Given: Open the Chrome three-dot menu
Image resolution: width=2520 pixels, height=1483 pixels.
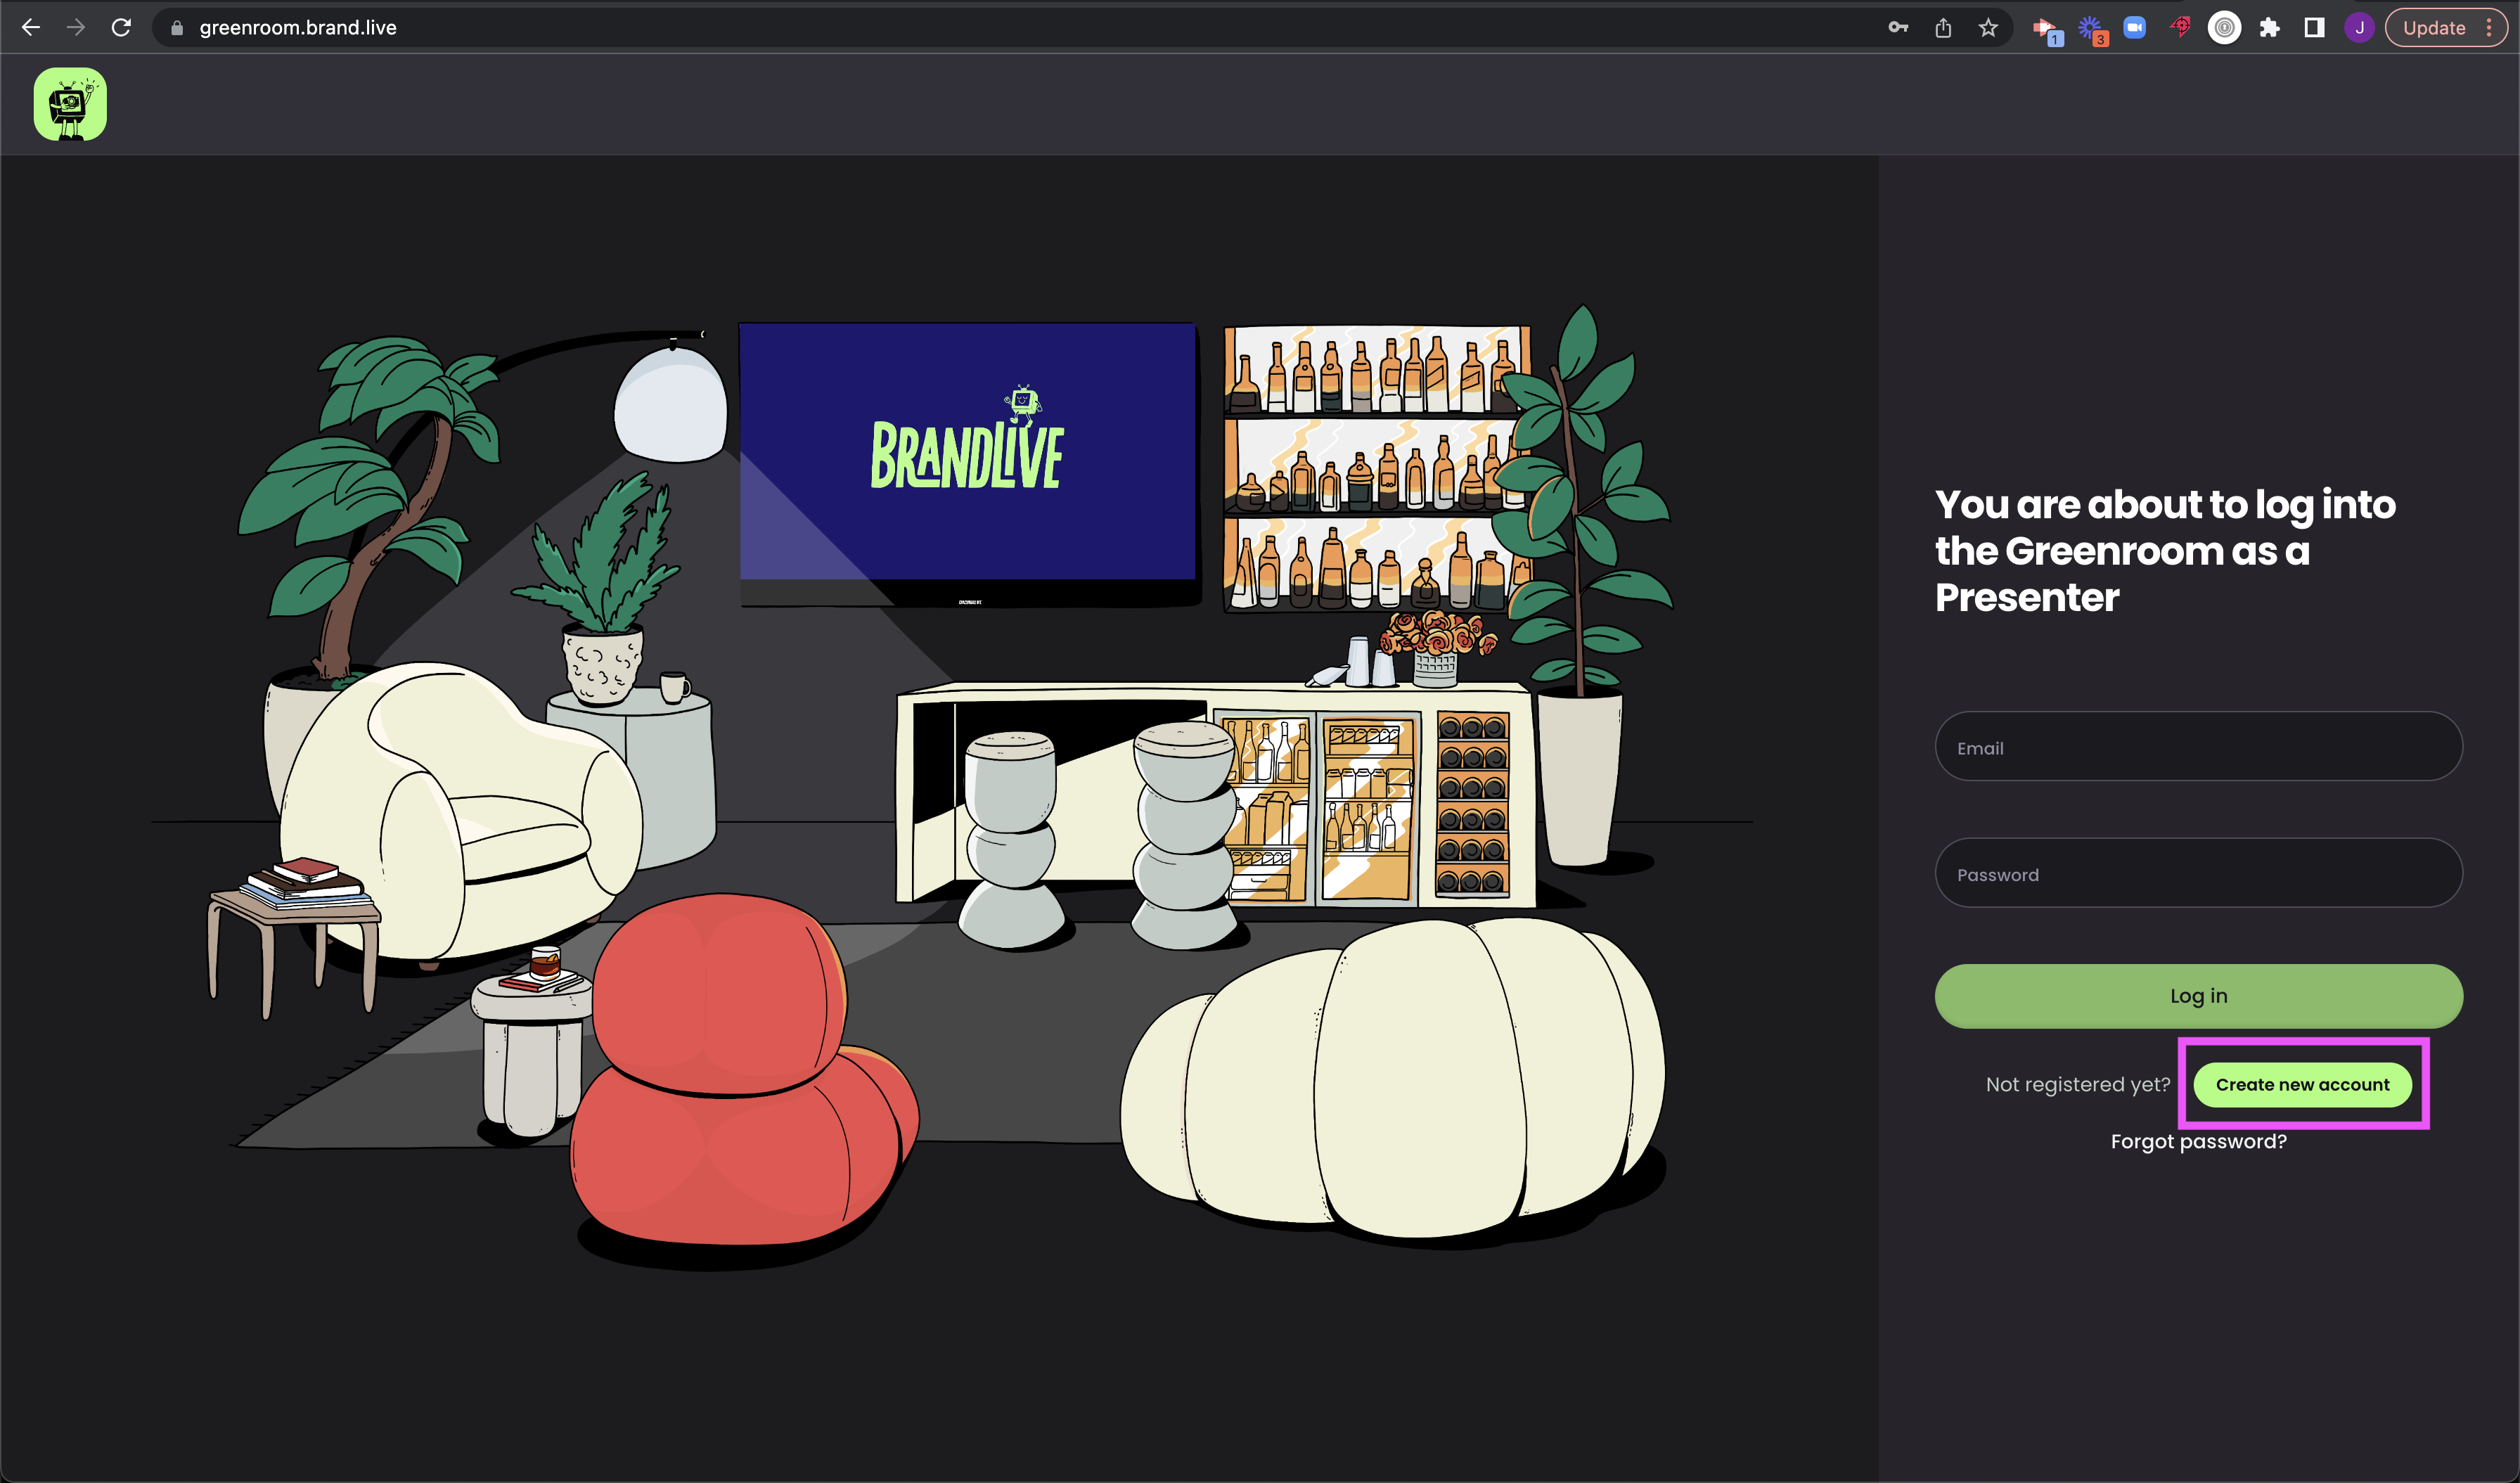Looking at the screenshot, I should [2489, 28].
